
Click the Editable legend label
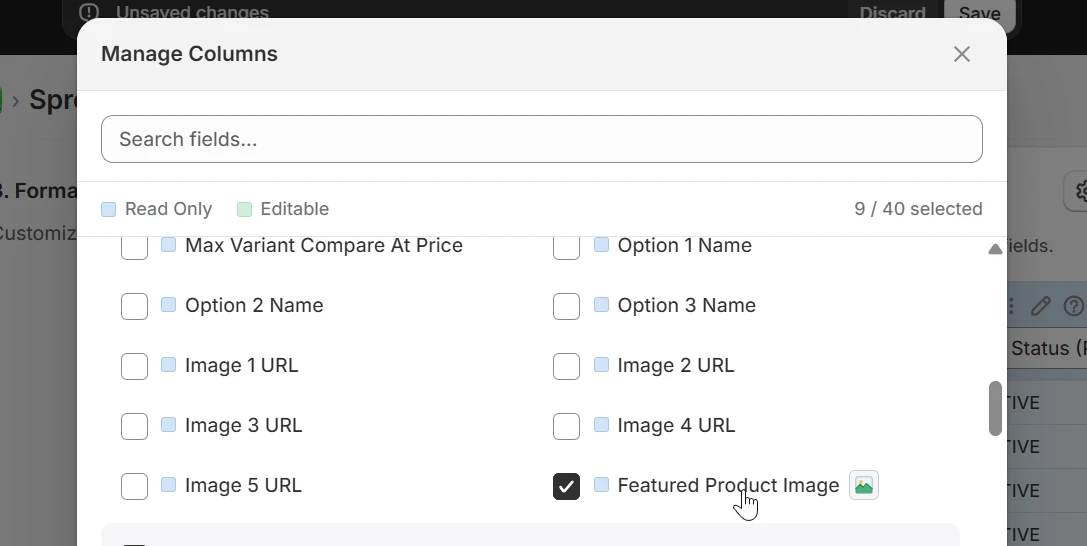pyautogui.click(x=295, y=209)
